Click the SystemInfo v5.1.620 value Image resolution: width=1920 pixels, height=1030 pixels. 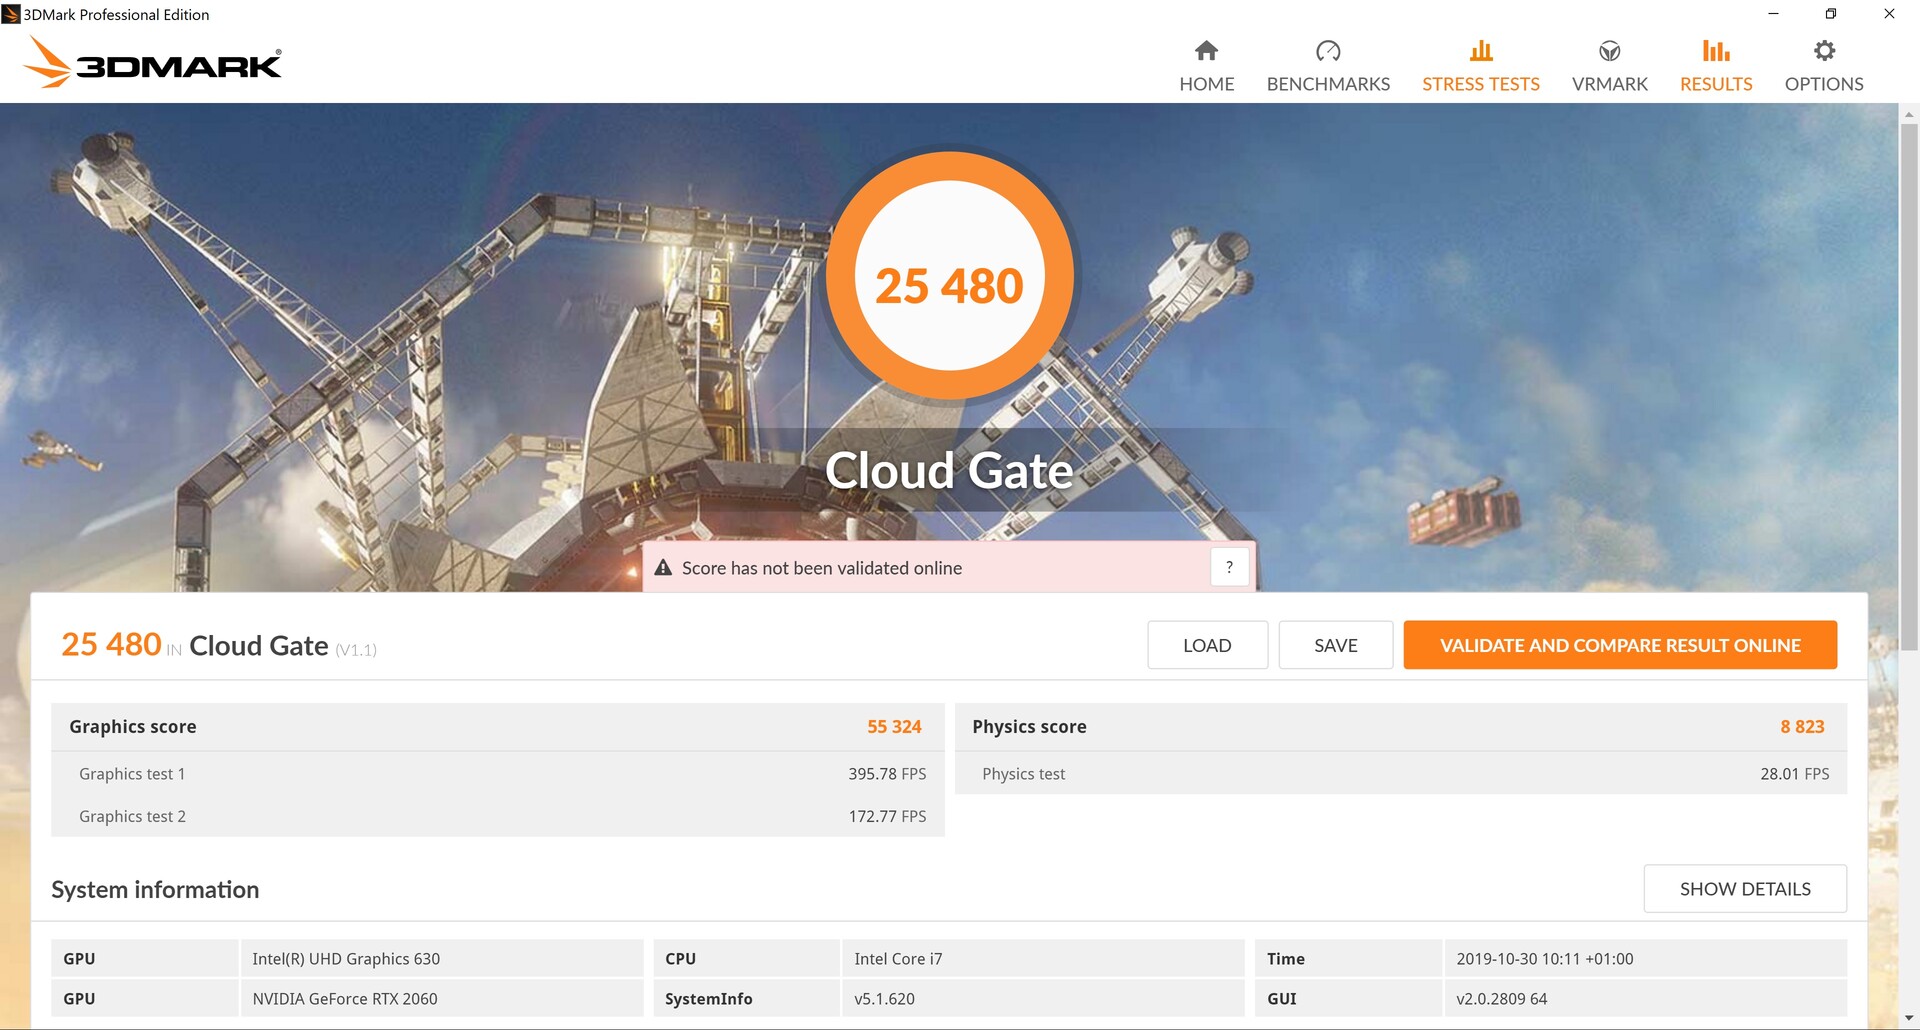click(1043, 998)
